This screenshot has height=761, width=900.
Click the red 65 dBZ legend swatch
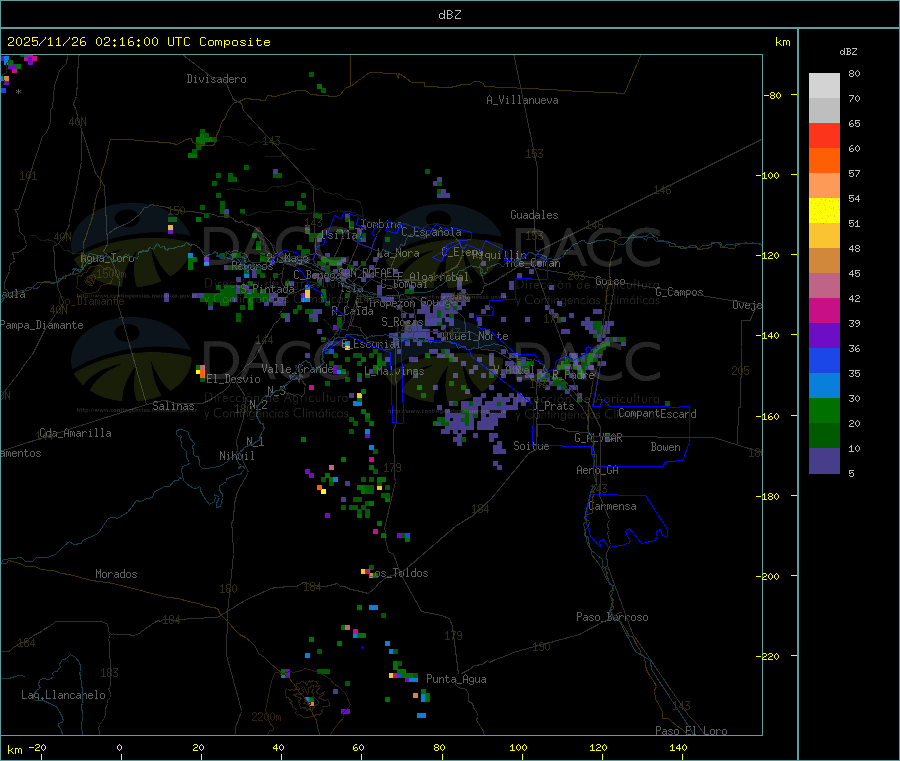point(824,135)
